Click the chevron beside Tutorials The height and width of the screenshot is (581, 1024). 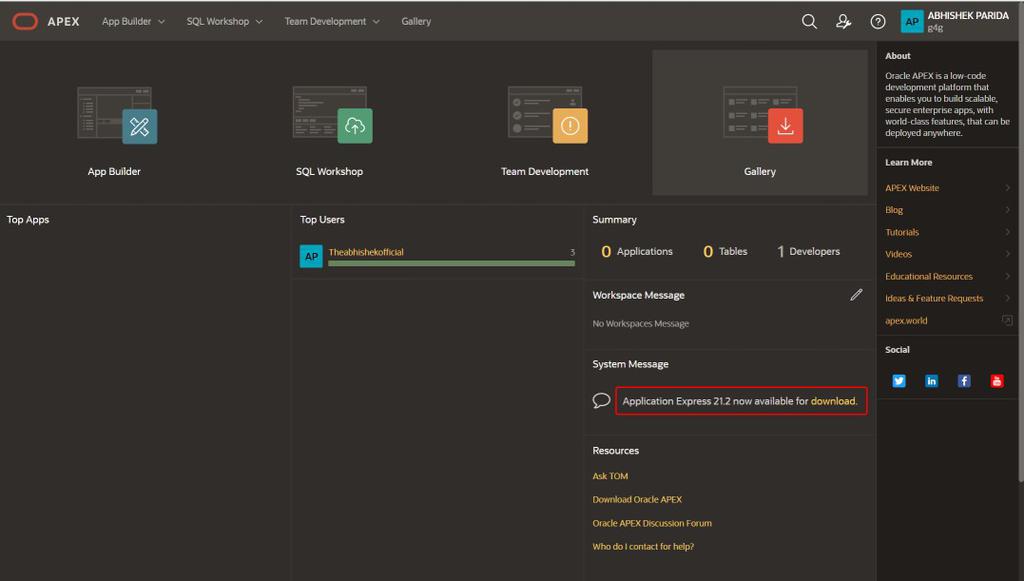pyautogui.click(x=1008, y=232)
